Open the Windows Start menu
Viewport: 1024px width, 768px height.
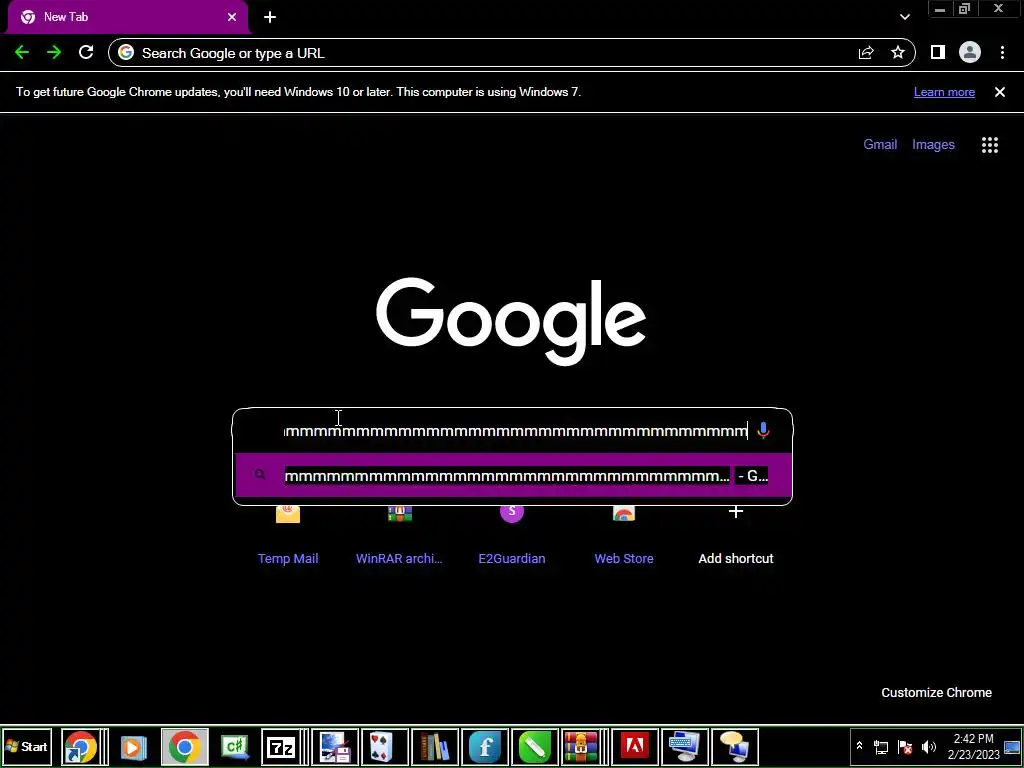(27, 746)
